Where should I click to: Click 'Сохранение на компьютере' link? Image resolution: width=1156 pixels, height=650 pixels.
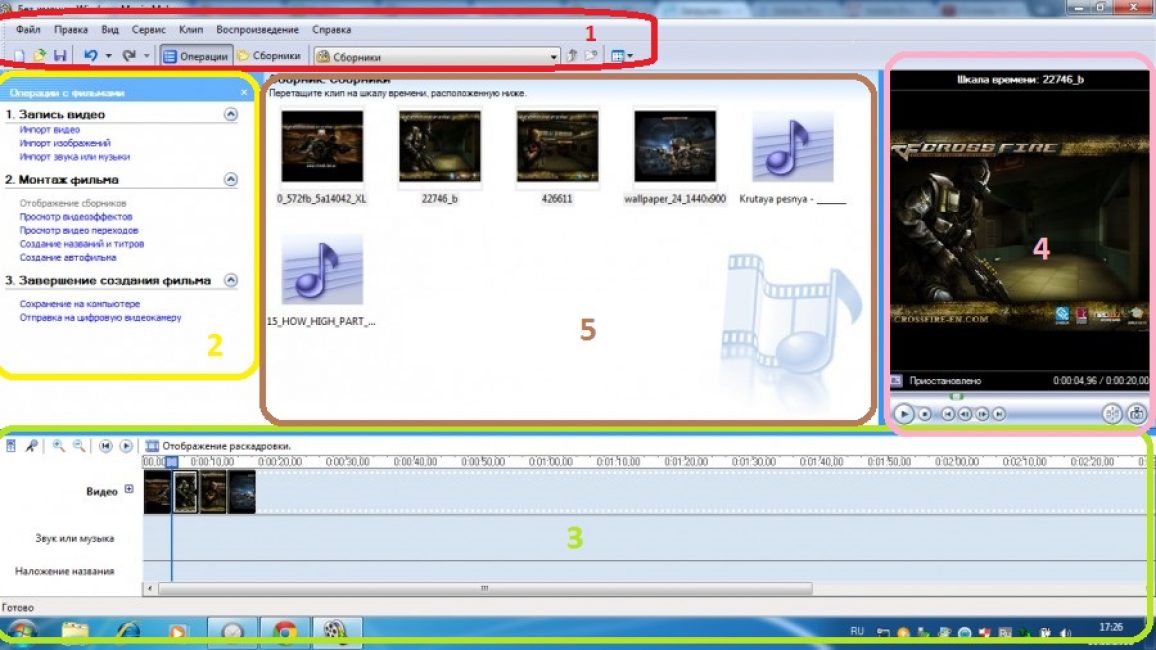coord(80,304)
